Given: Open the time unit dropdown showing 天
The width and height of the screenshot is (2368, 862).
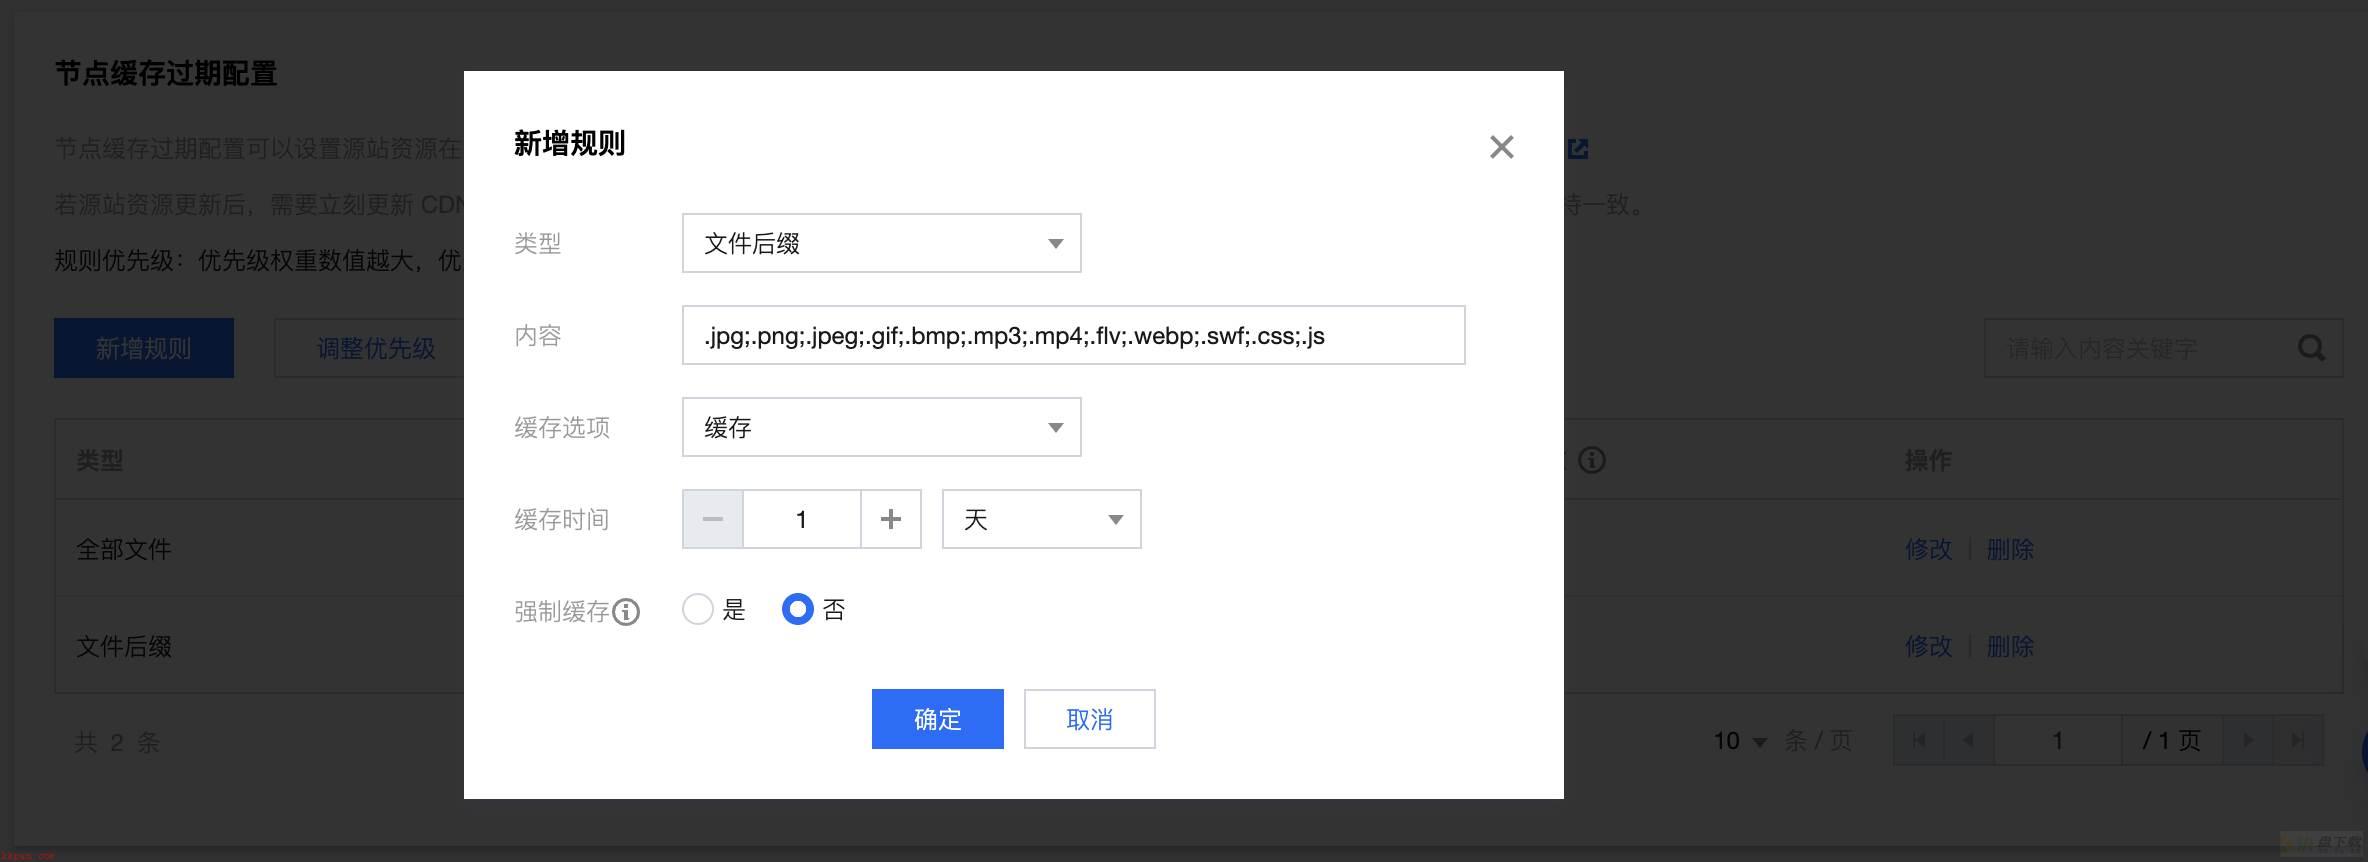Looking at the screenshot, I should [x=1041, y=519].
